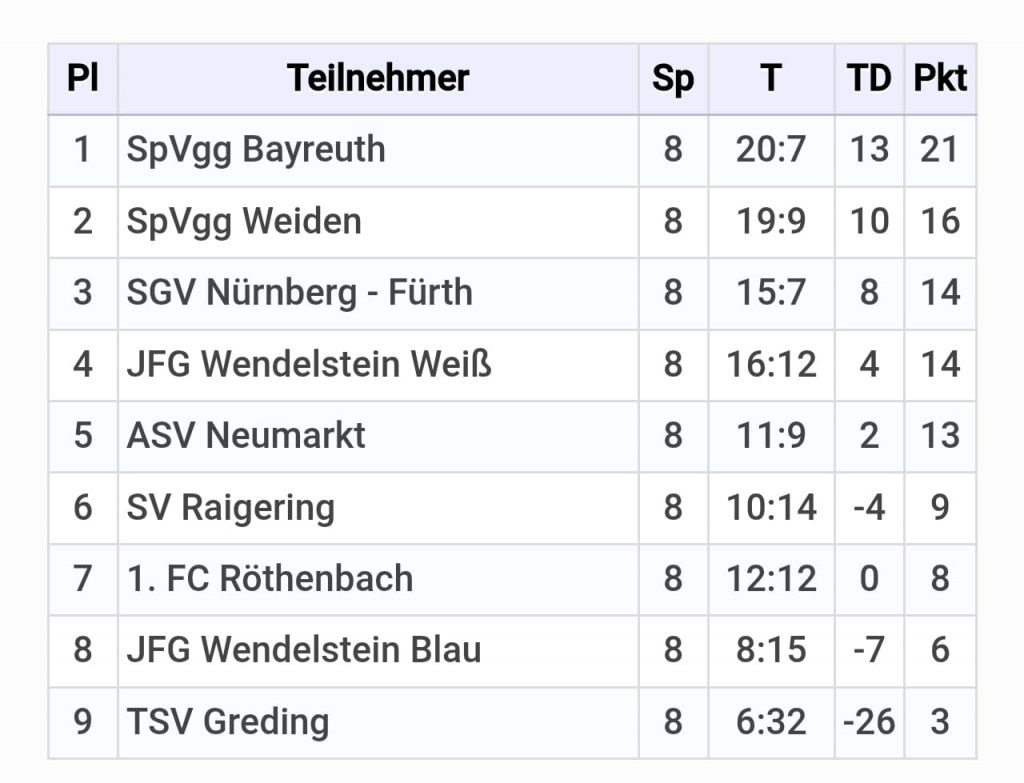Click the Sp column header
Screen dimensions: 1024x783
[673, 78]
